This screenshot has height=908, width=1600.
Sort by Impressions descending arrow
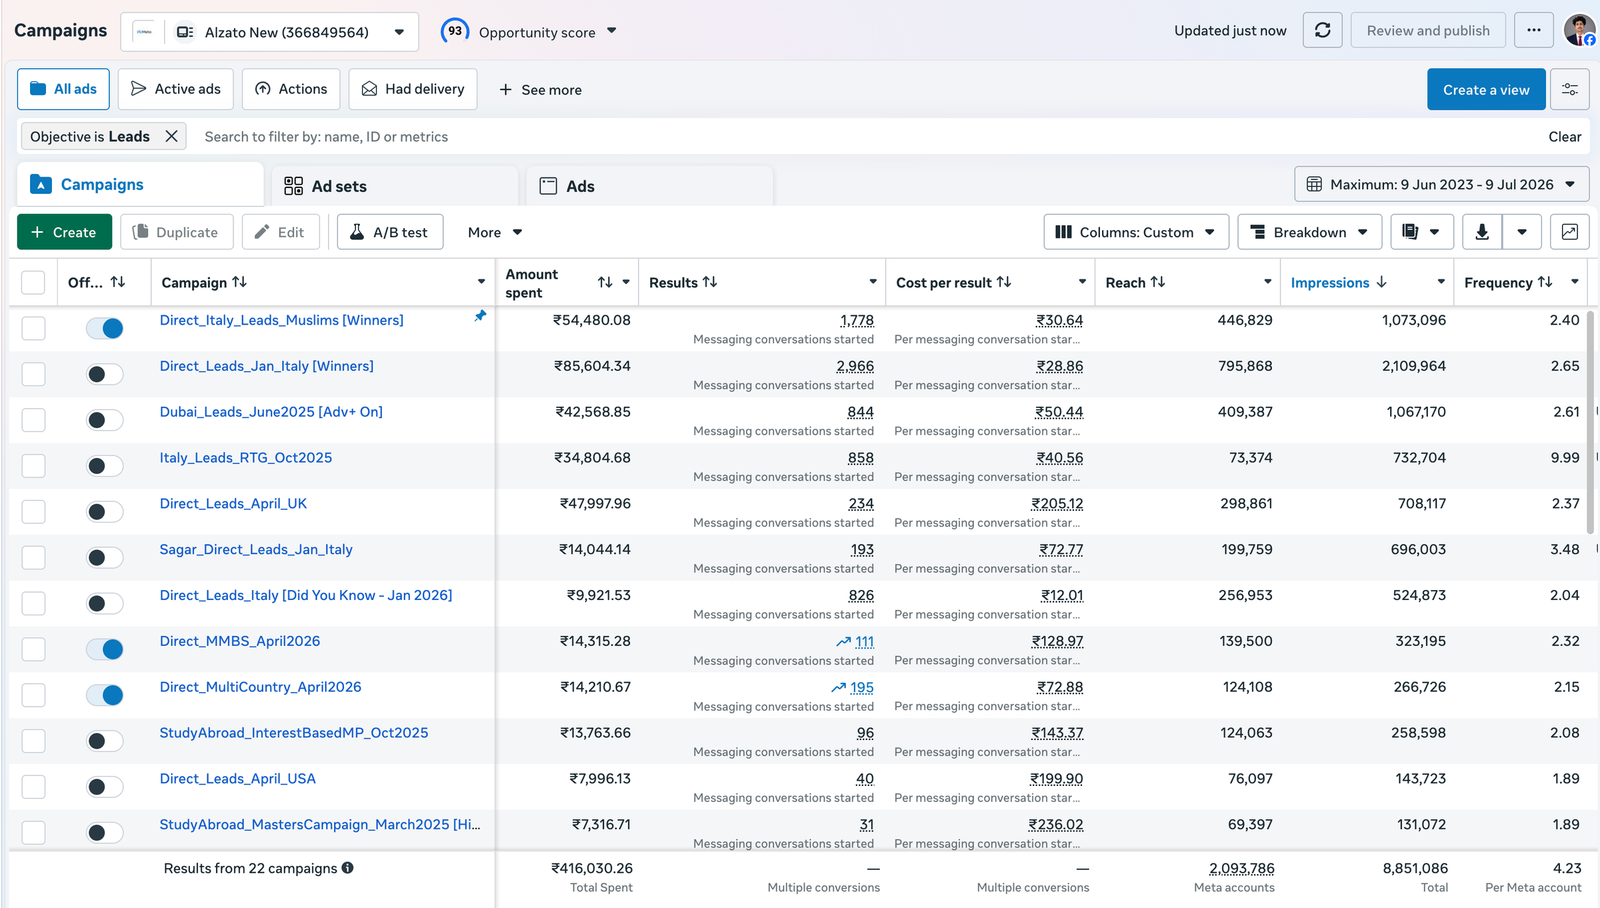1382,282
